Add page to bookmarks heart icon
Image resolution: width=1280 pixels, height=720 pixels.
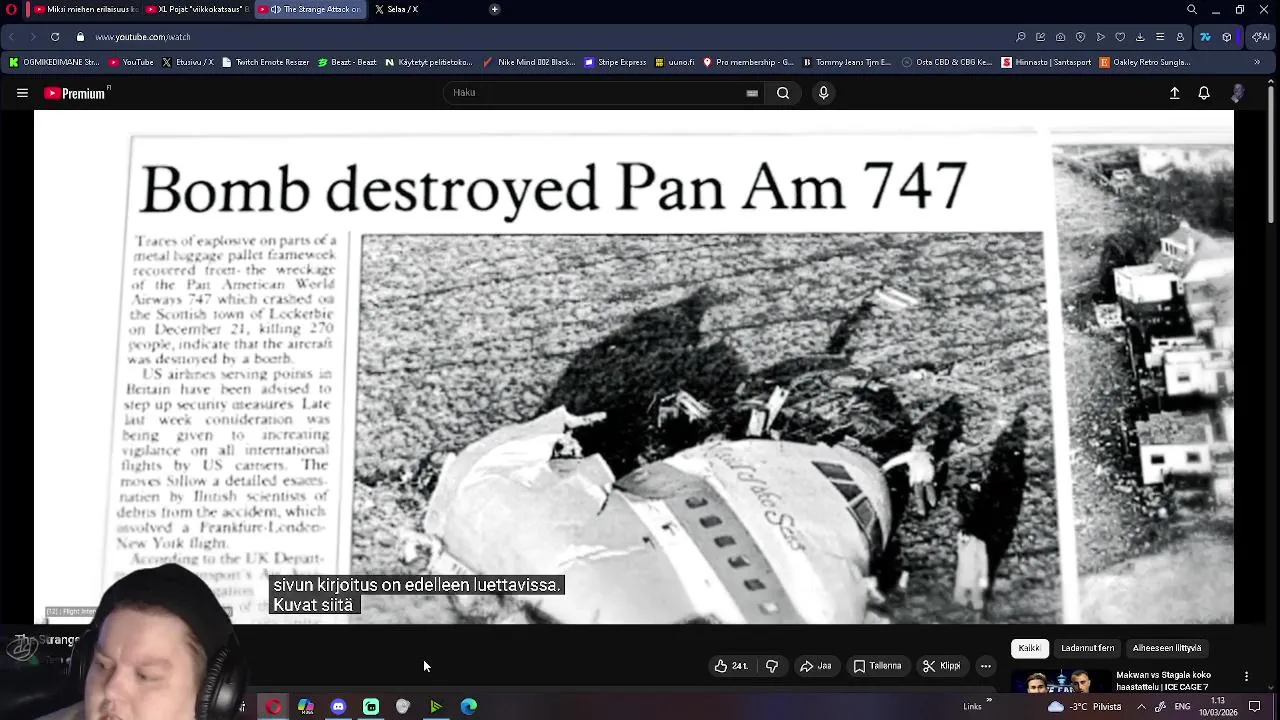[x=1120, y=37]
